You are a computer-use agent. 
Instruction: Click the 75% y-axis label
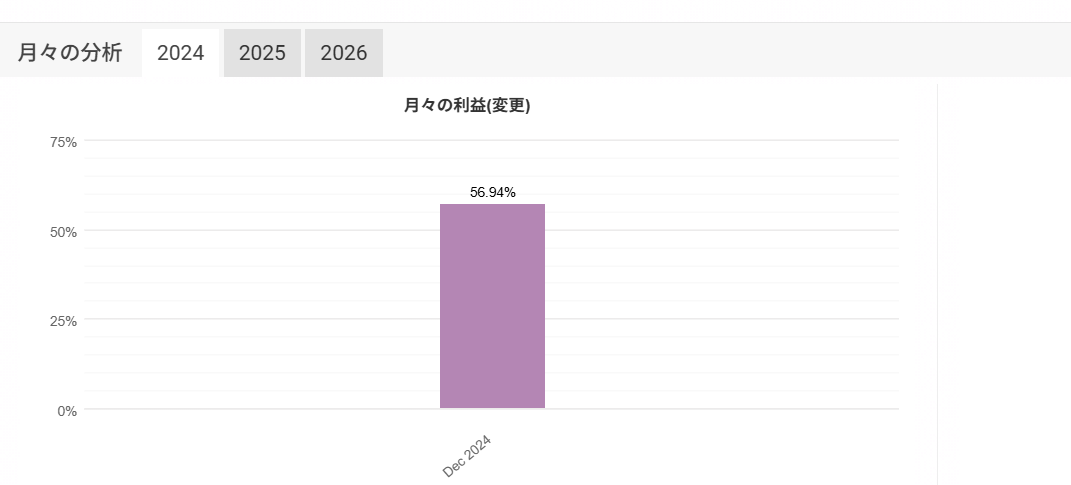pos(63,142)
